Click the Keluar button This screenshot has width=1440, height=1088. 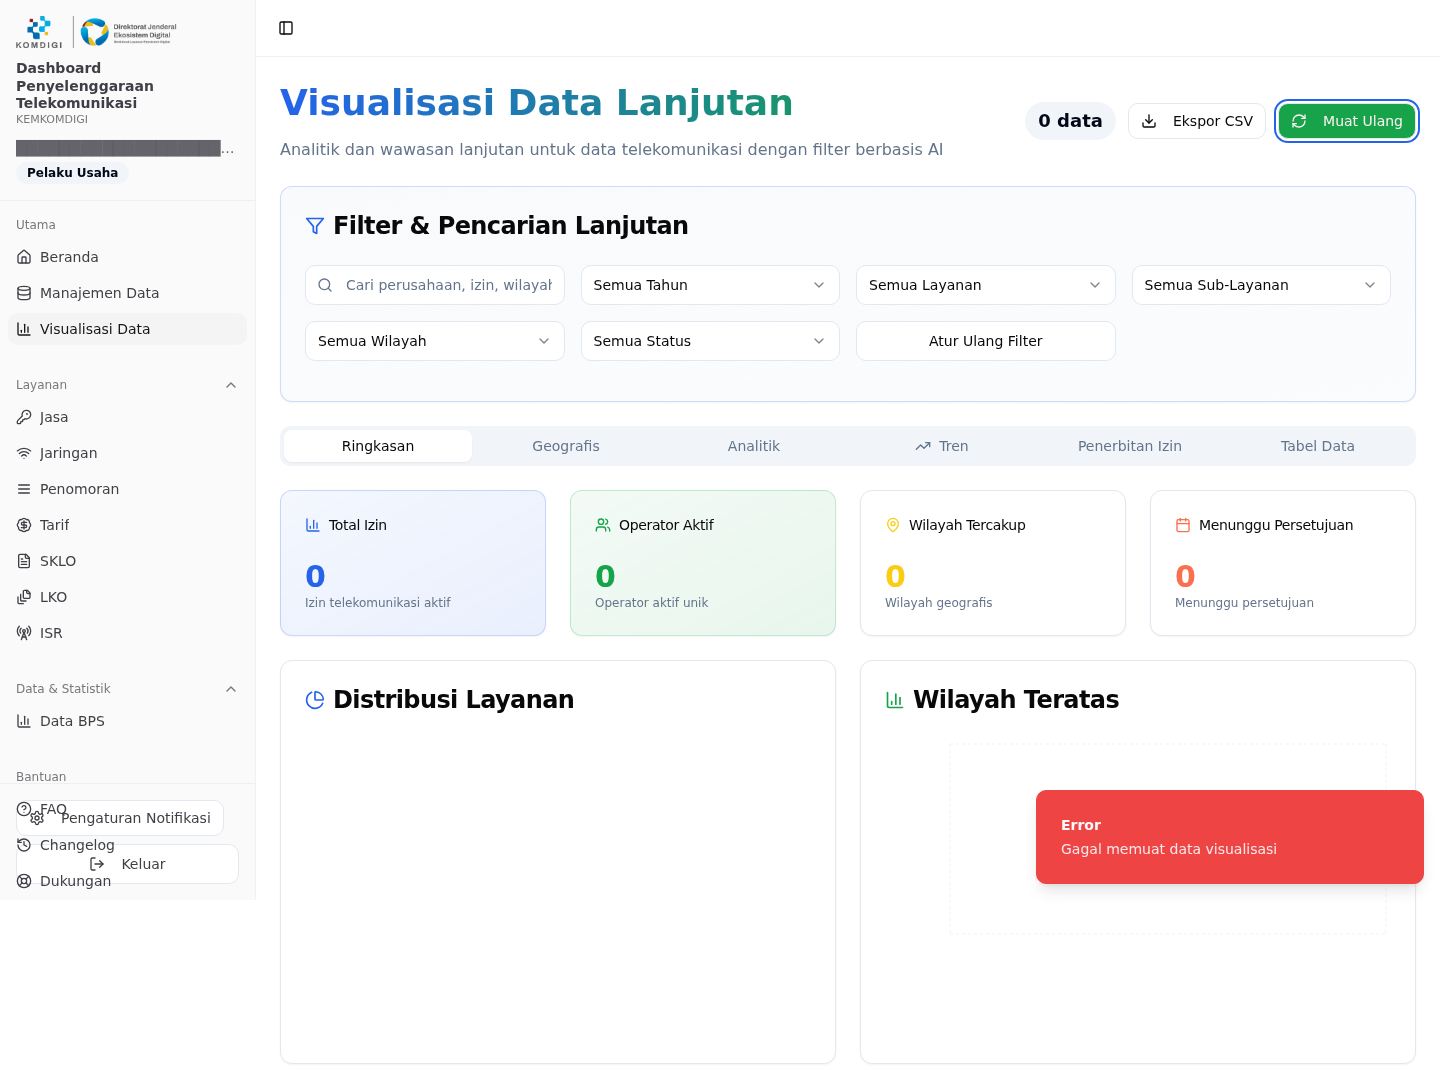click(127, 864)
